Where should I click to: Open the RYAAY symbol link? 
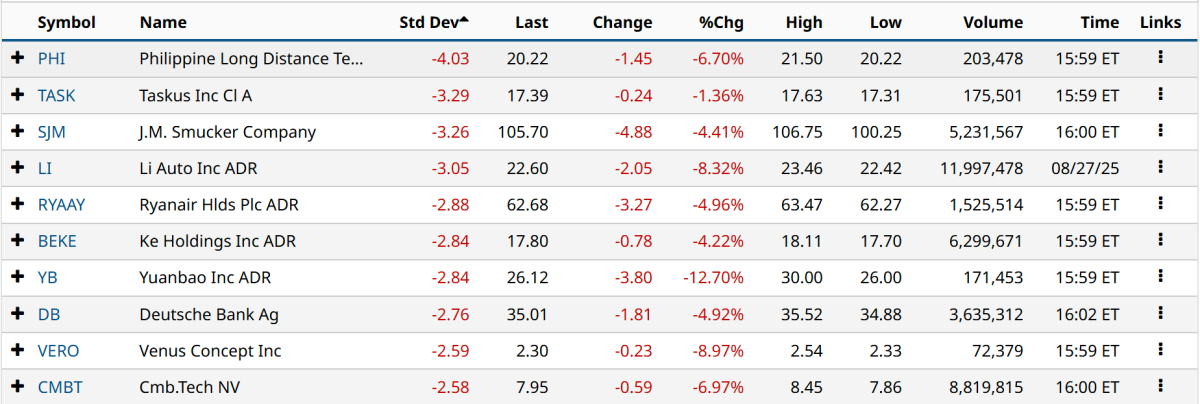point(62,205)
